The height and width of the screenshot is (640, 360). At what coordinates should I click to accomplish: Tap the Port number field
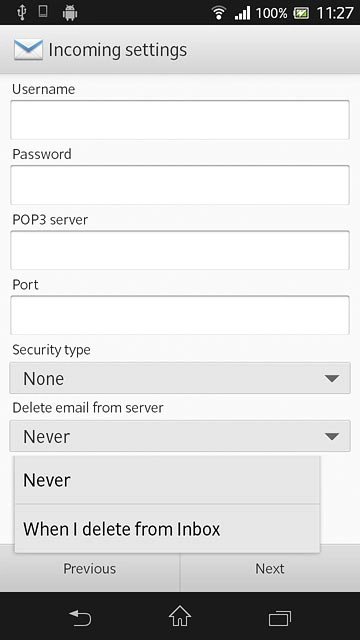tap(180, 315)
